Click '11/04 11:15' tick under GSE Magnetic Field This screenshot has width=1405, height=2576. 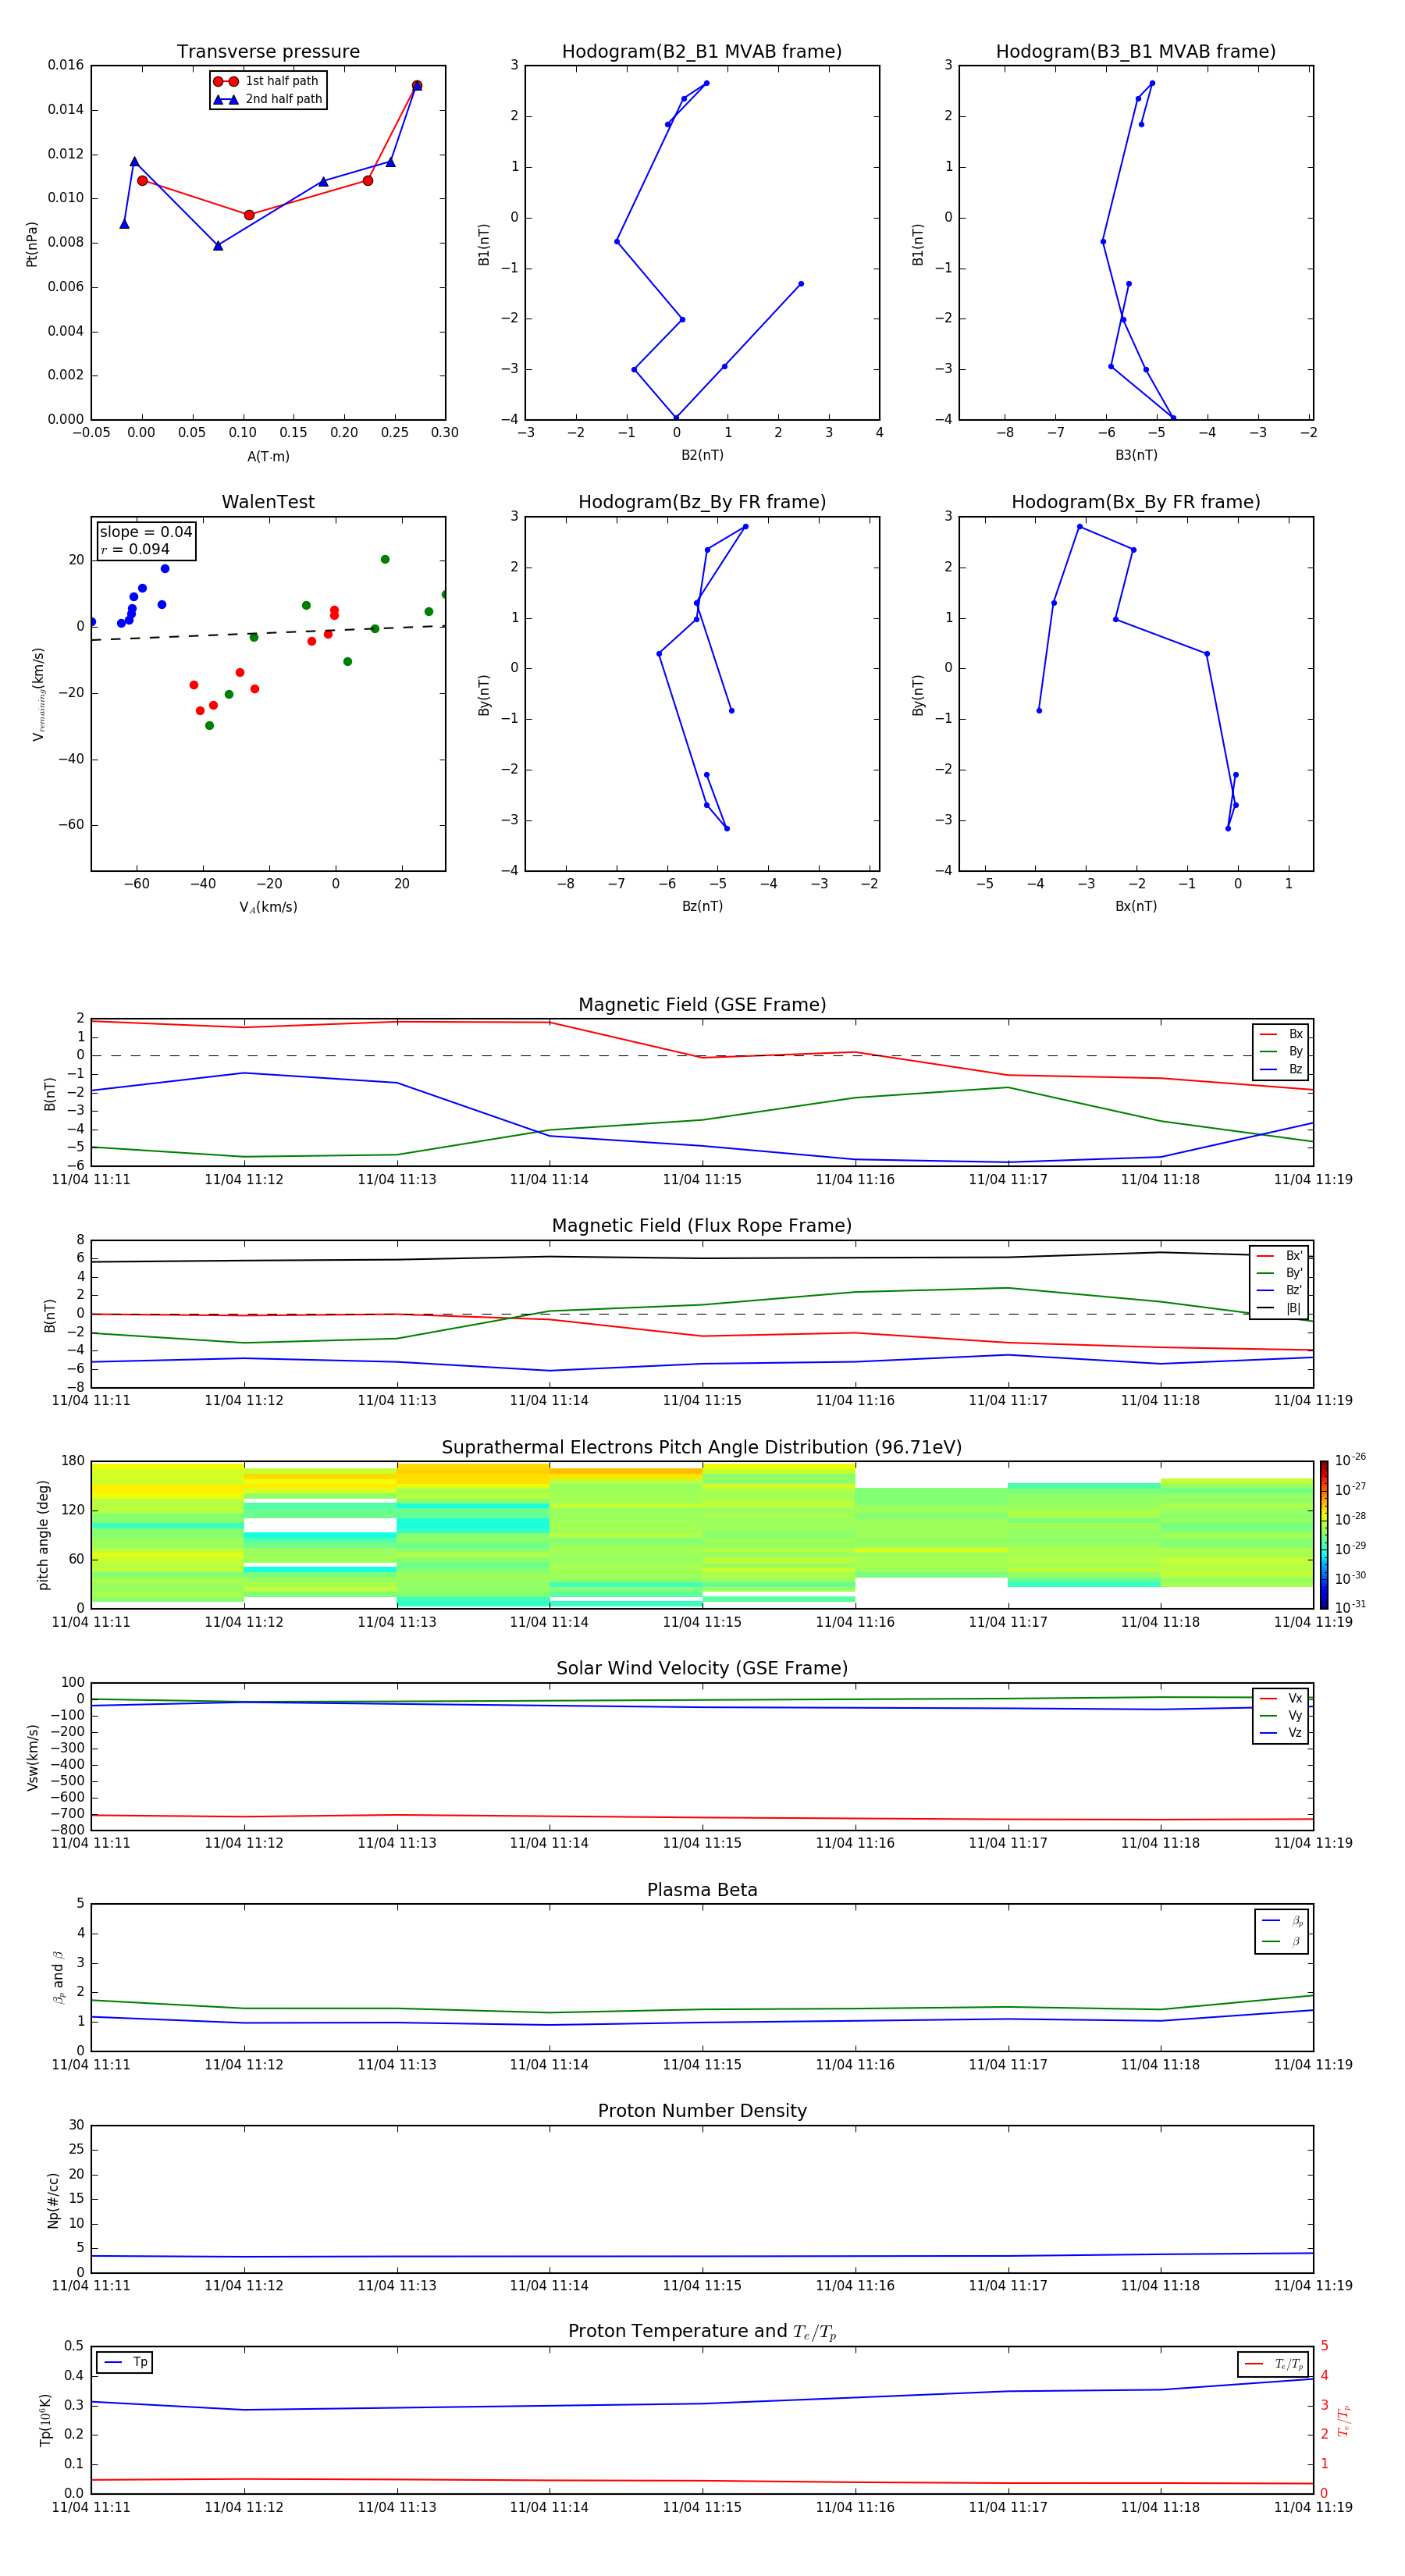pos(702,1180)
